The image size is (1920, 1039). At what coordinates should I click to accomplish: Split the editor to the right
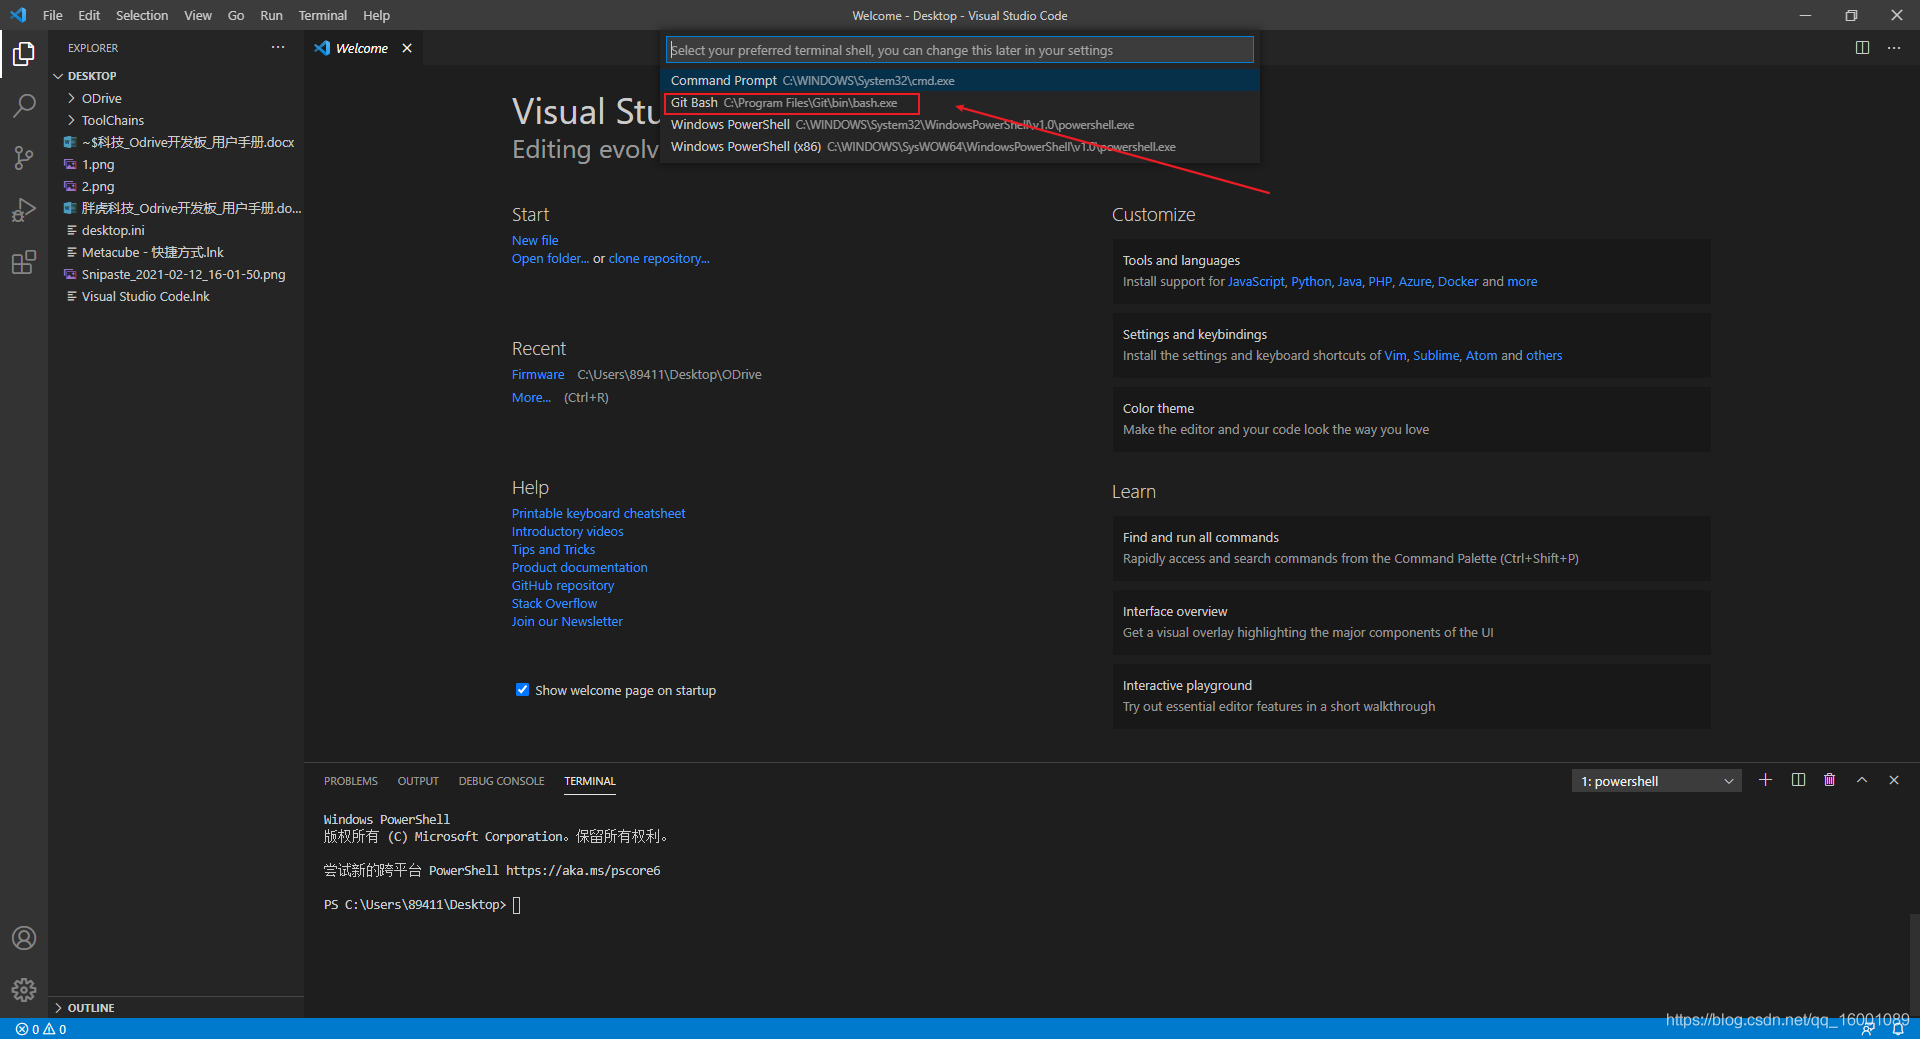click(1862, 48)
